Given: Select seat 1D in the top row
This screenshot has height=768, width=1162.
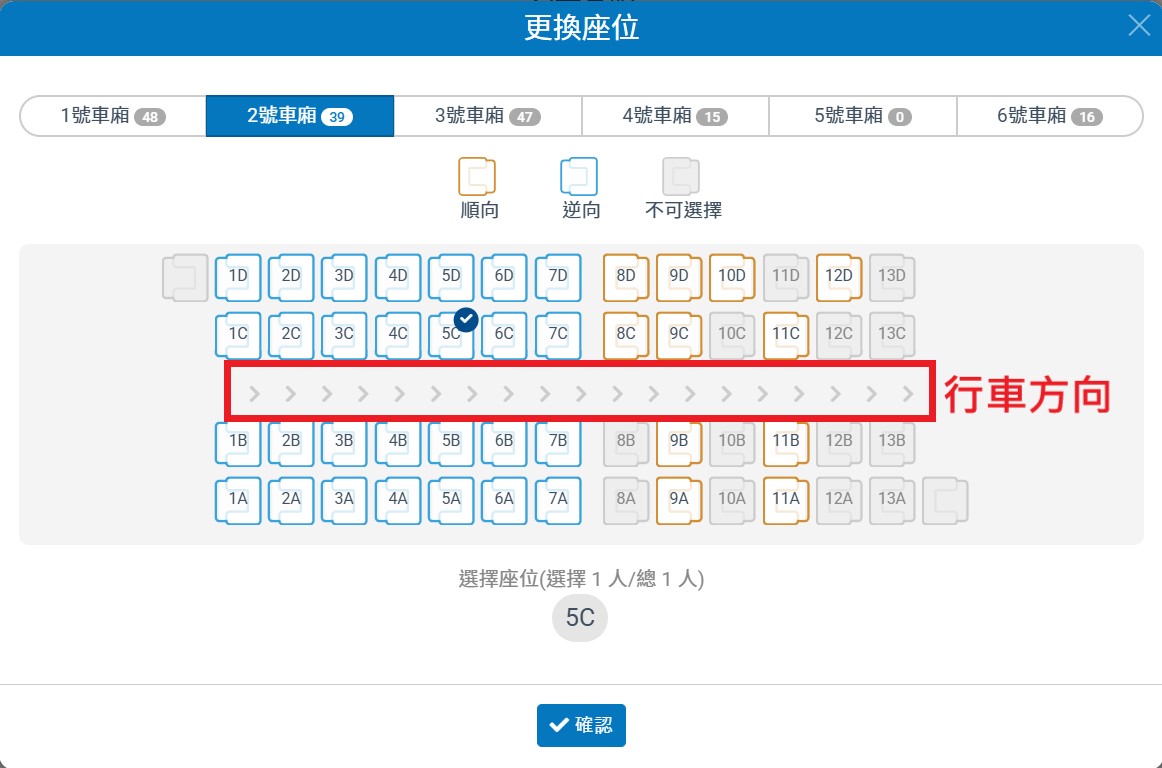Looking at the screenshot, I should (x=238, y=277).
